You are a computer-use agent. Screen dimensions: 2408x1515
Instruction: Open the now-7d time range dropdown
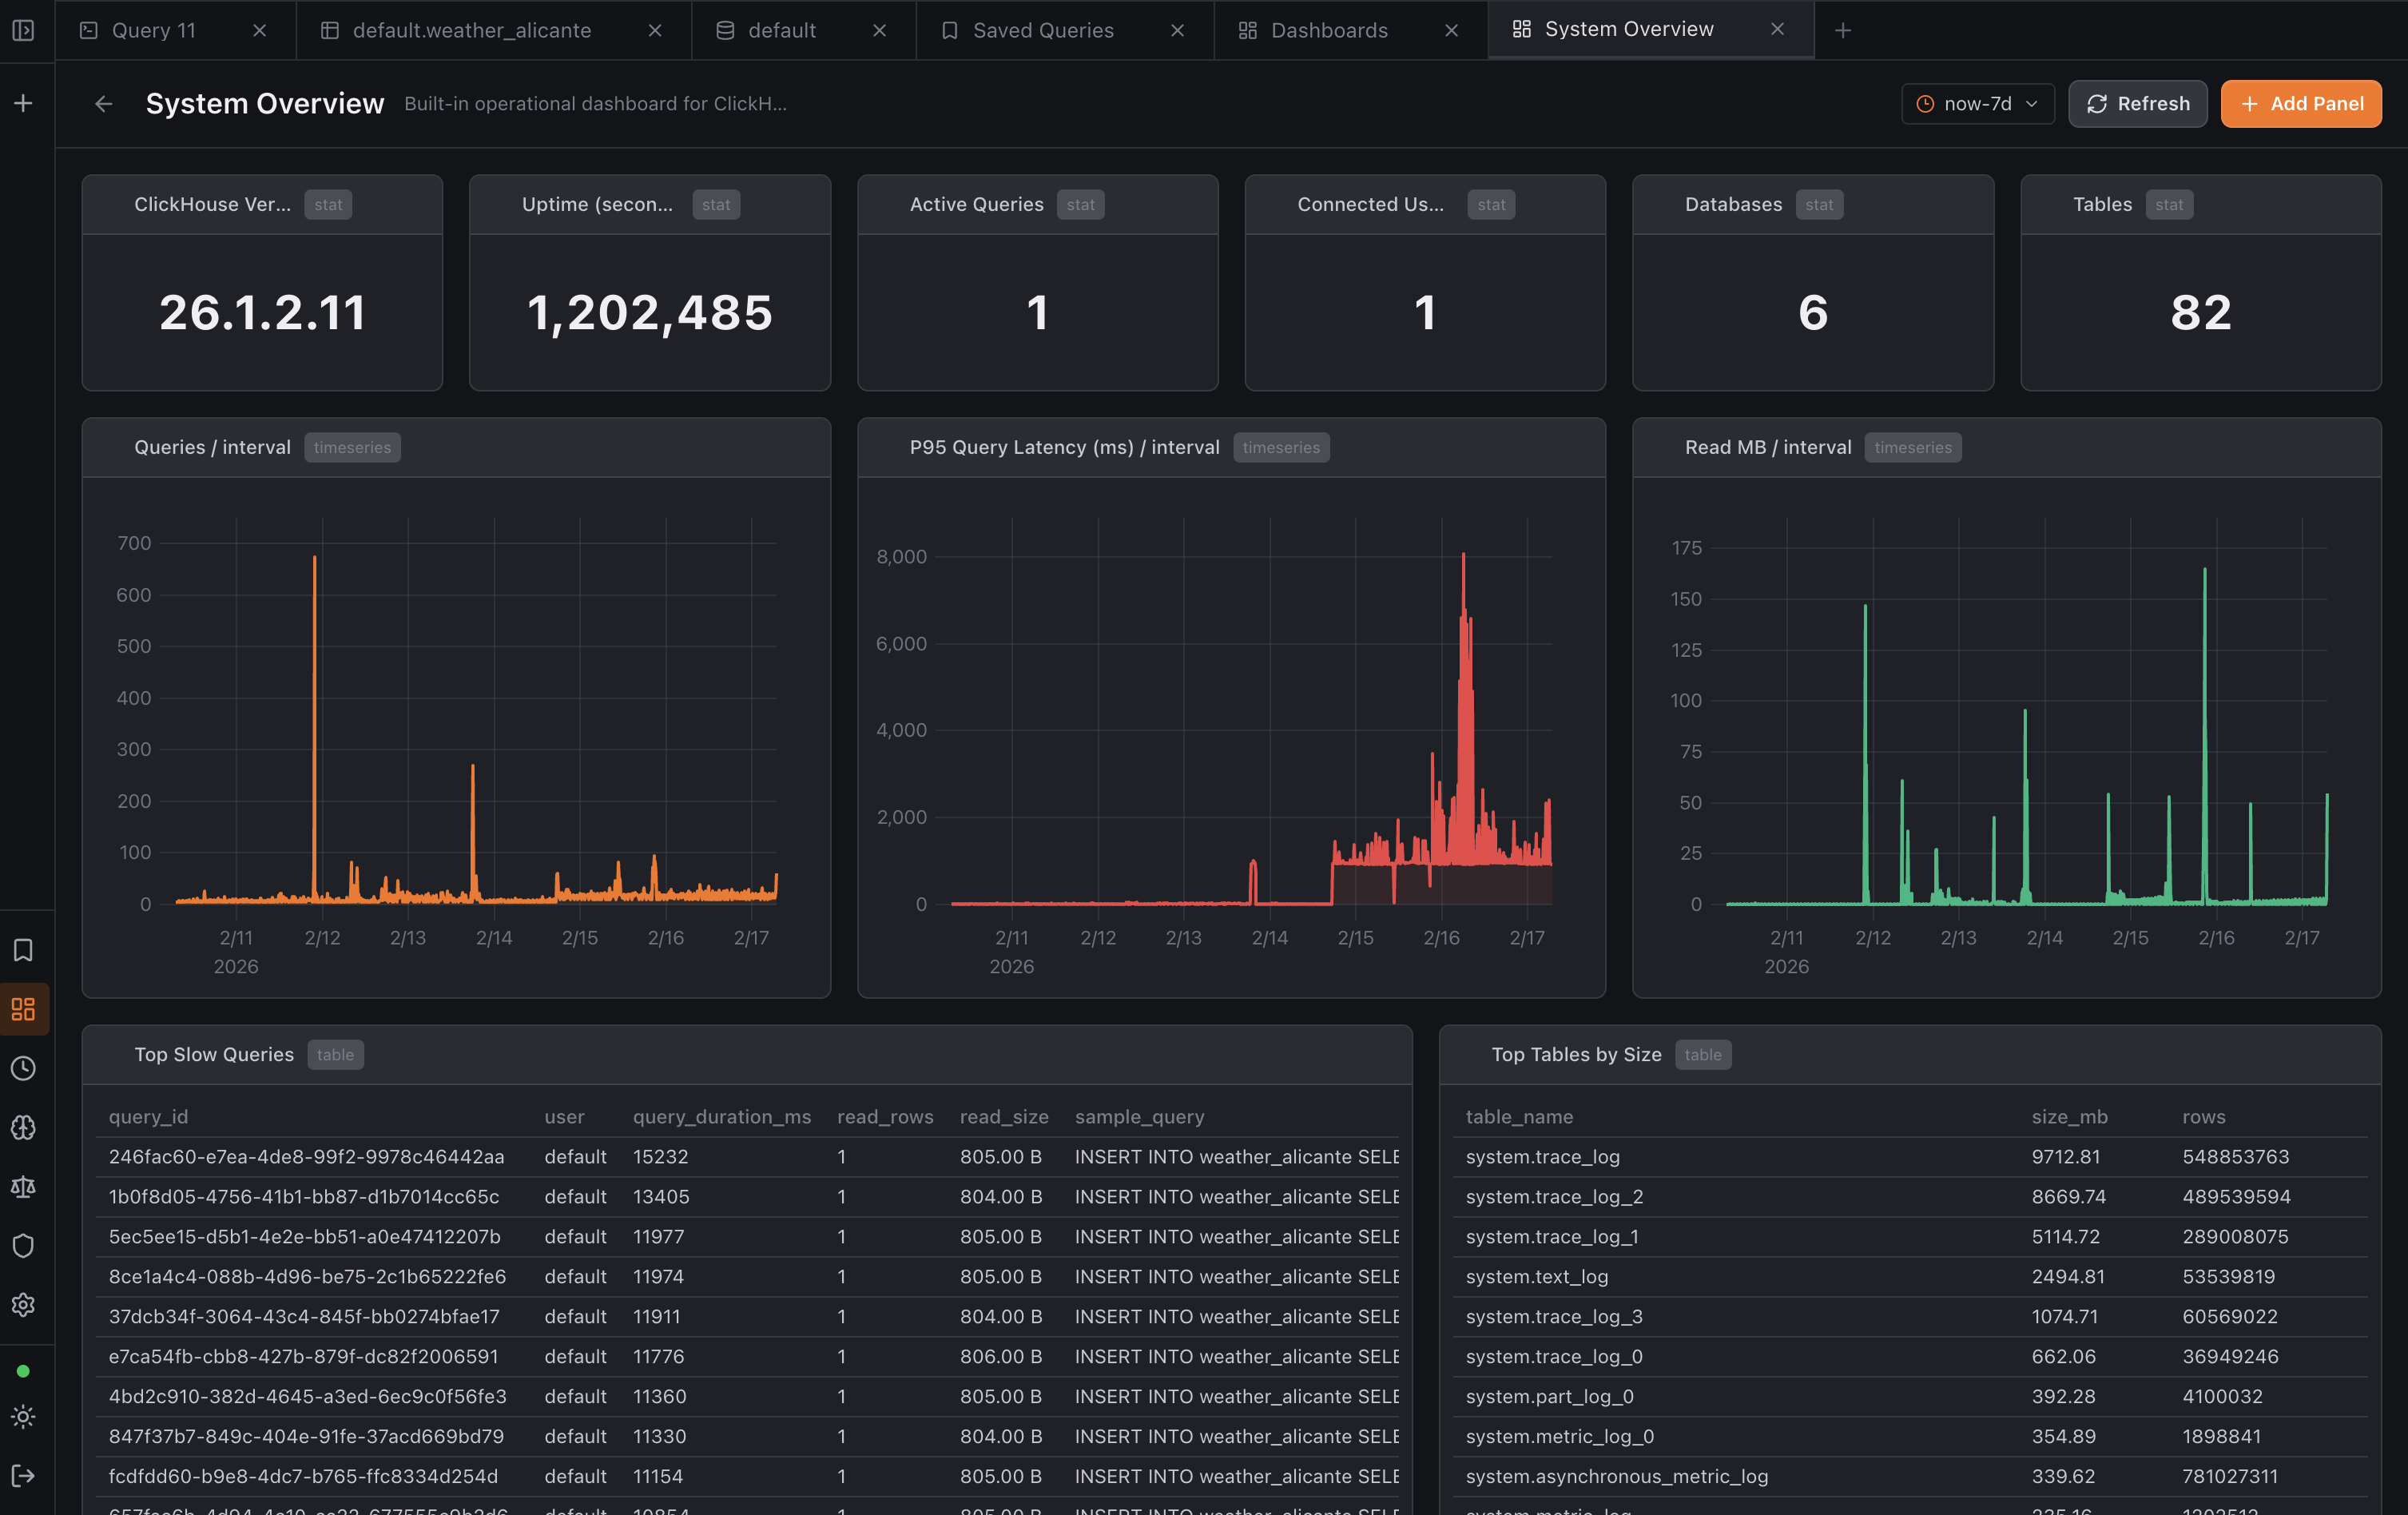point(1977,103)
